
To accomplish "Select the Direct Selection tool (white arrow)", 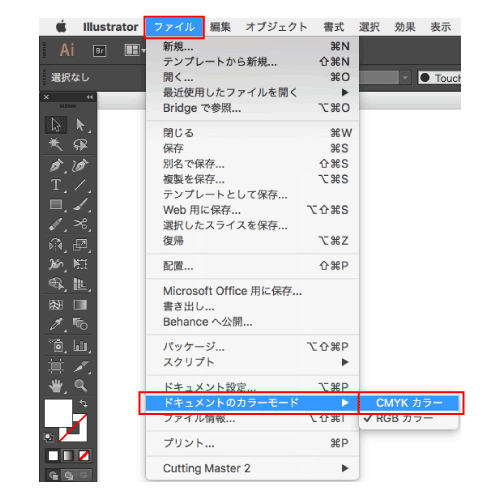I will pyautogui.click(x=80, y=125).
